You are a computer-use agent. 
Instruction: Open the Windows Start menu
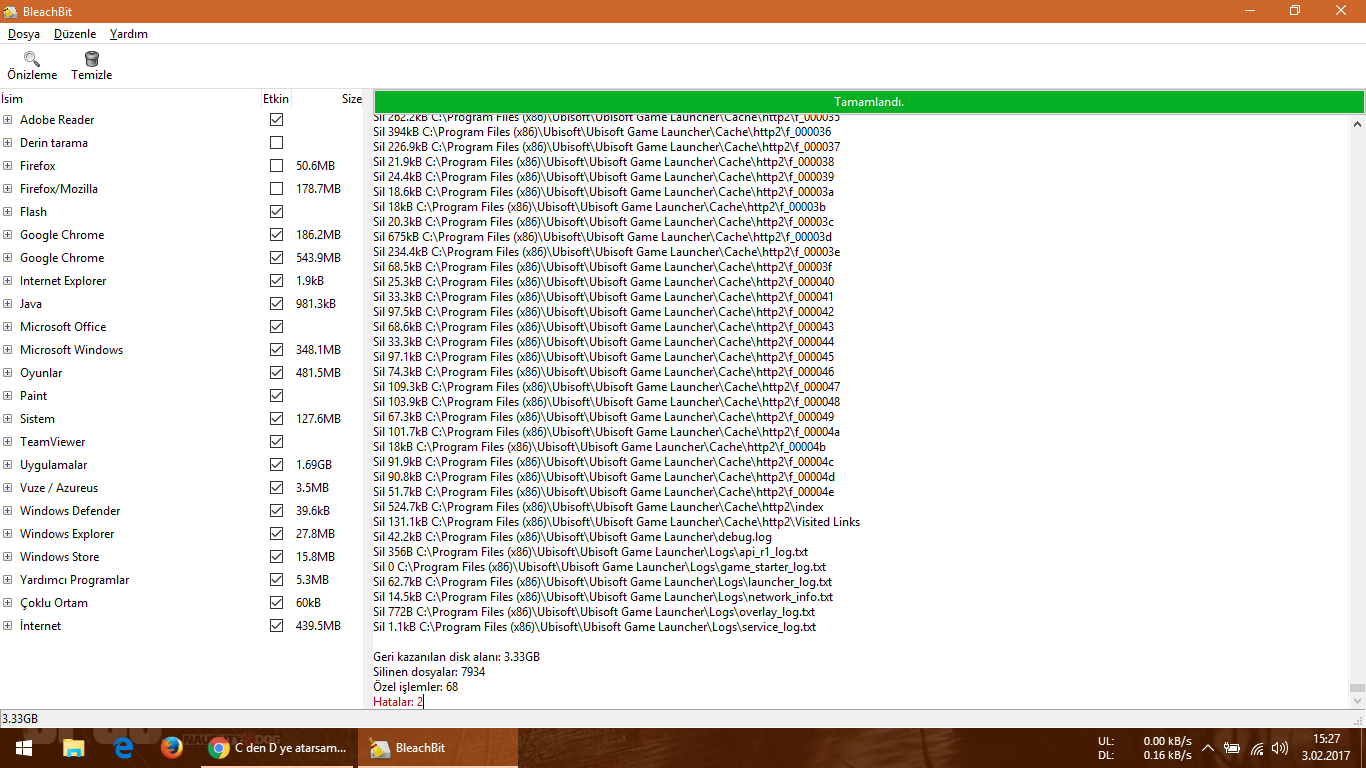coord(24,748)
